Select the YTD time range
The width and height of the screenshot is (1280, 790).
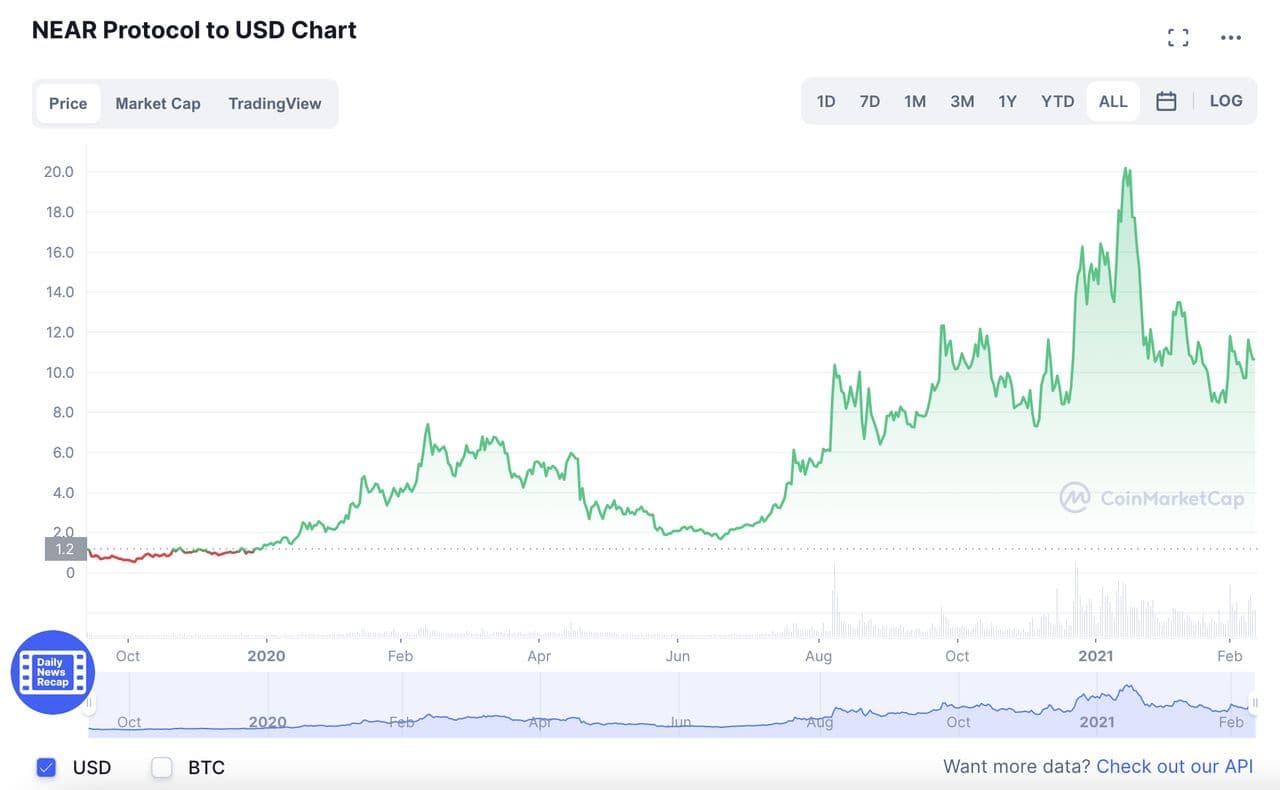[1057, 101]
